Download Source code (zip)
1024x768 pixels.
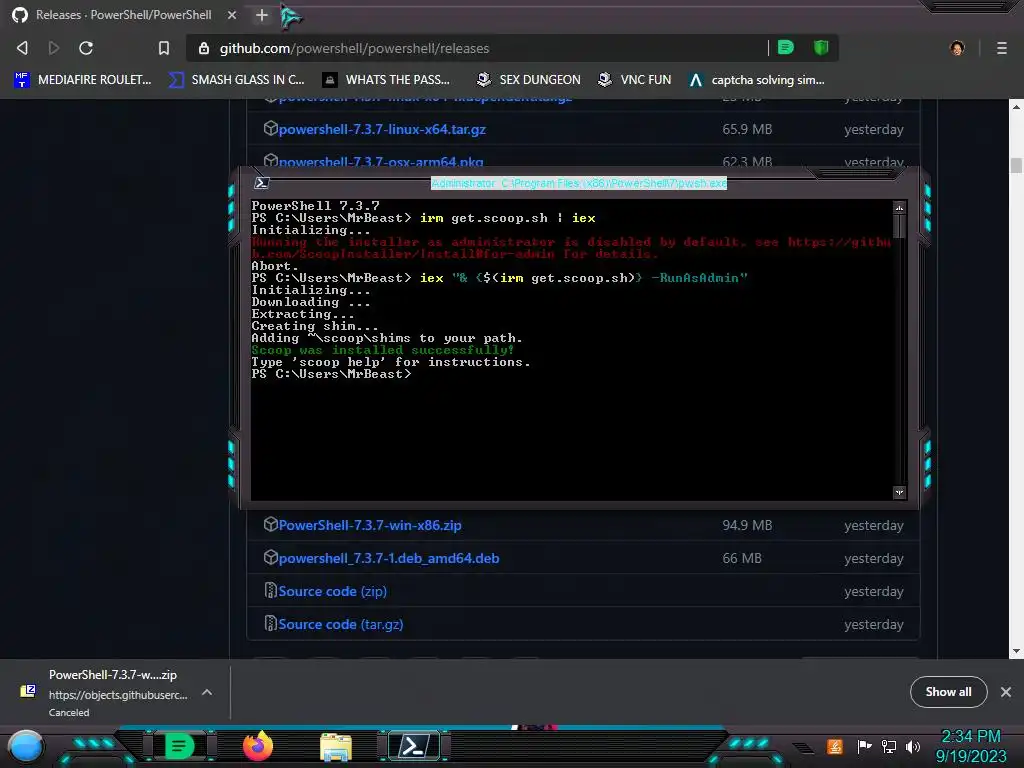[332, 591]
